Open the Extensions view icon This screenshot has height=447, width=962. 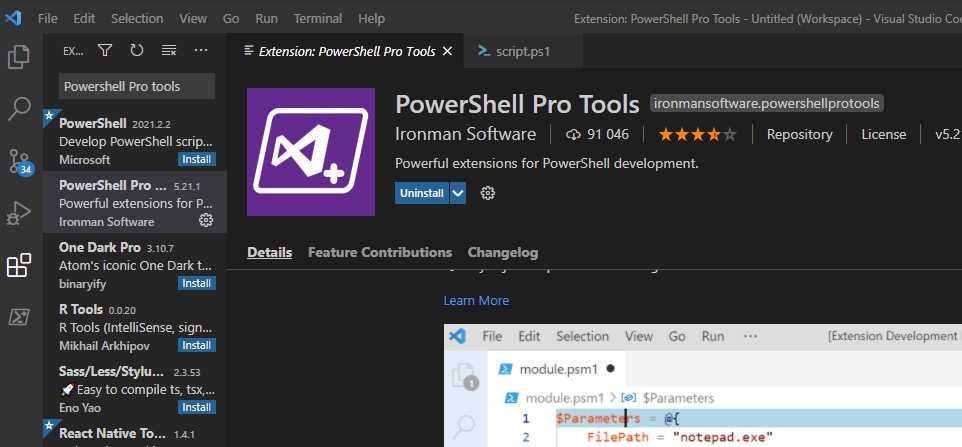pos(18,265)
